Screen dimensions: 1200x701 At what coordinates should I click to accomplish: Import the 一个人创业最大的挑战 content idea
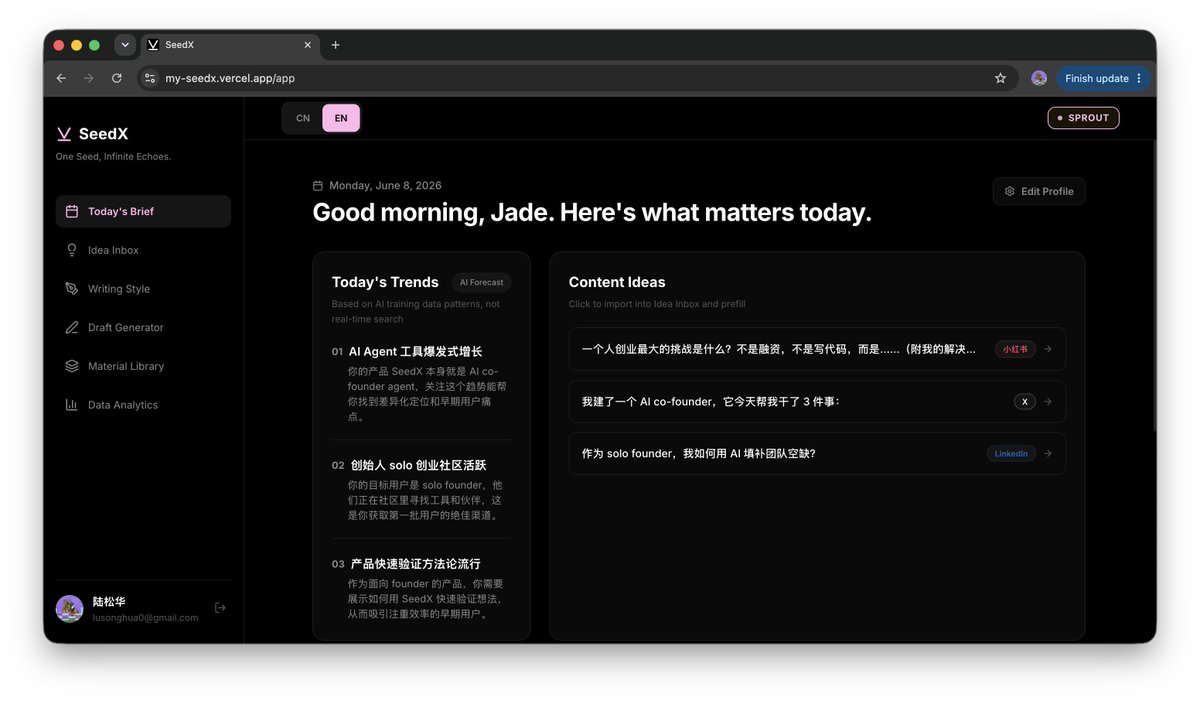(817, 349)
